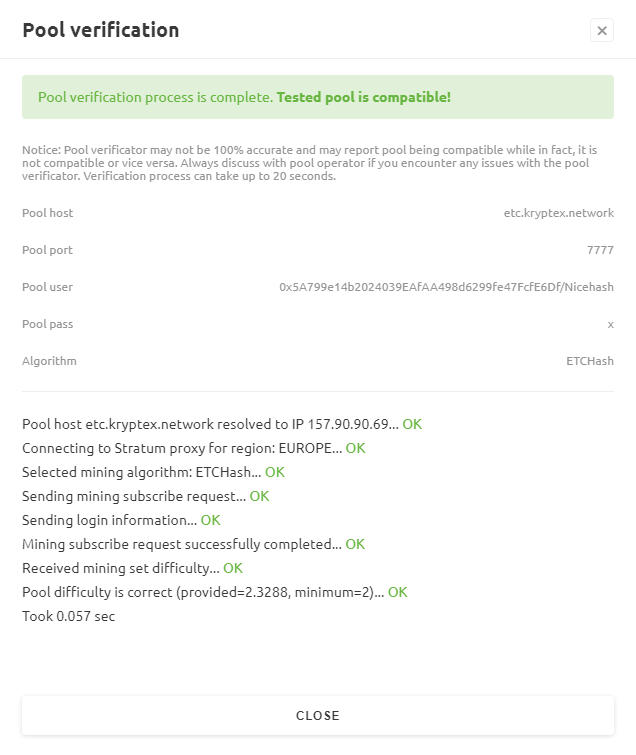Click the pool pass value x
This screenshot has height=755, width=636.
point(610,325)
